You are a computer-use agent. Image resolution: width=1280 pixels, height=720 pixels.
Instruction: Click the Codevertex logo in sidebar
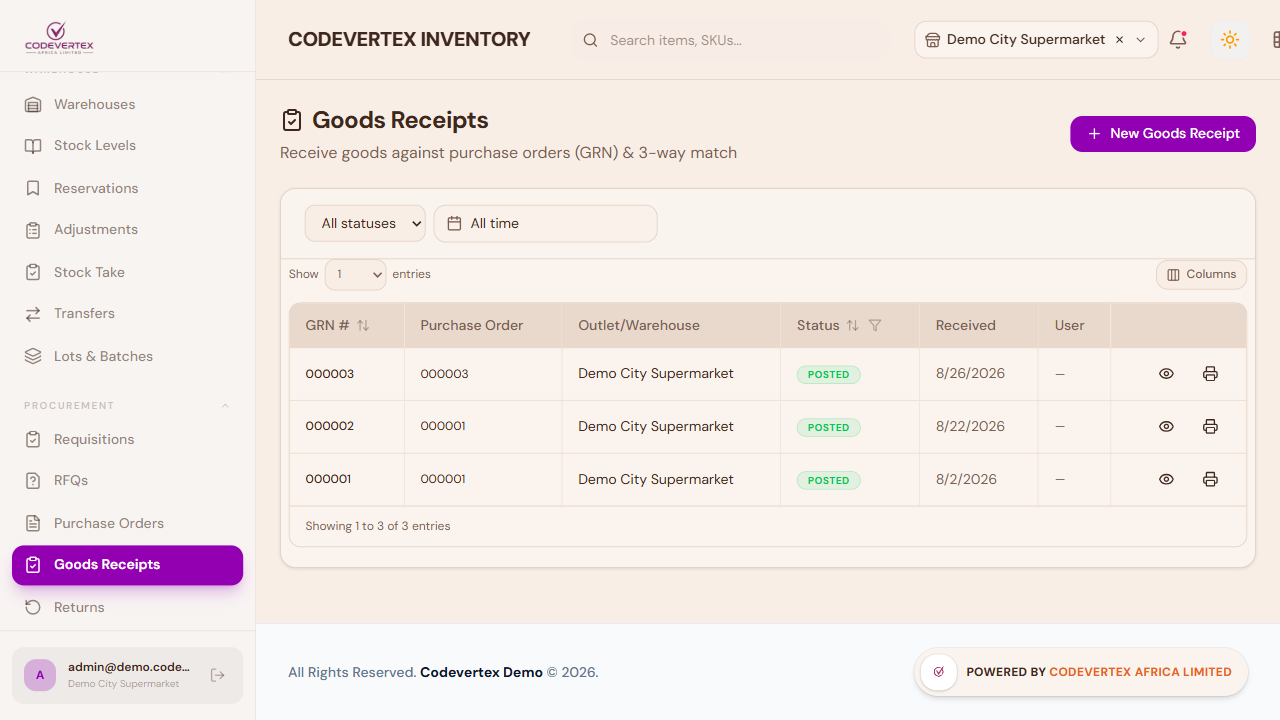59,38
